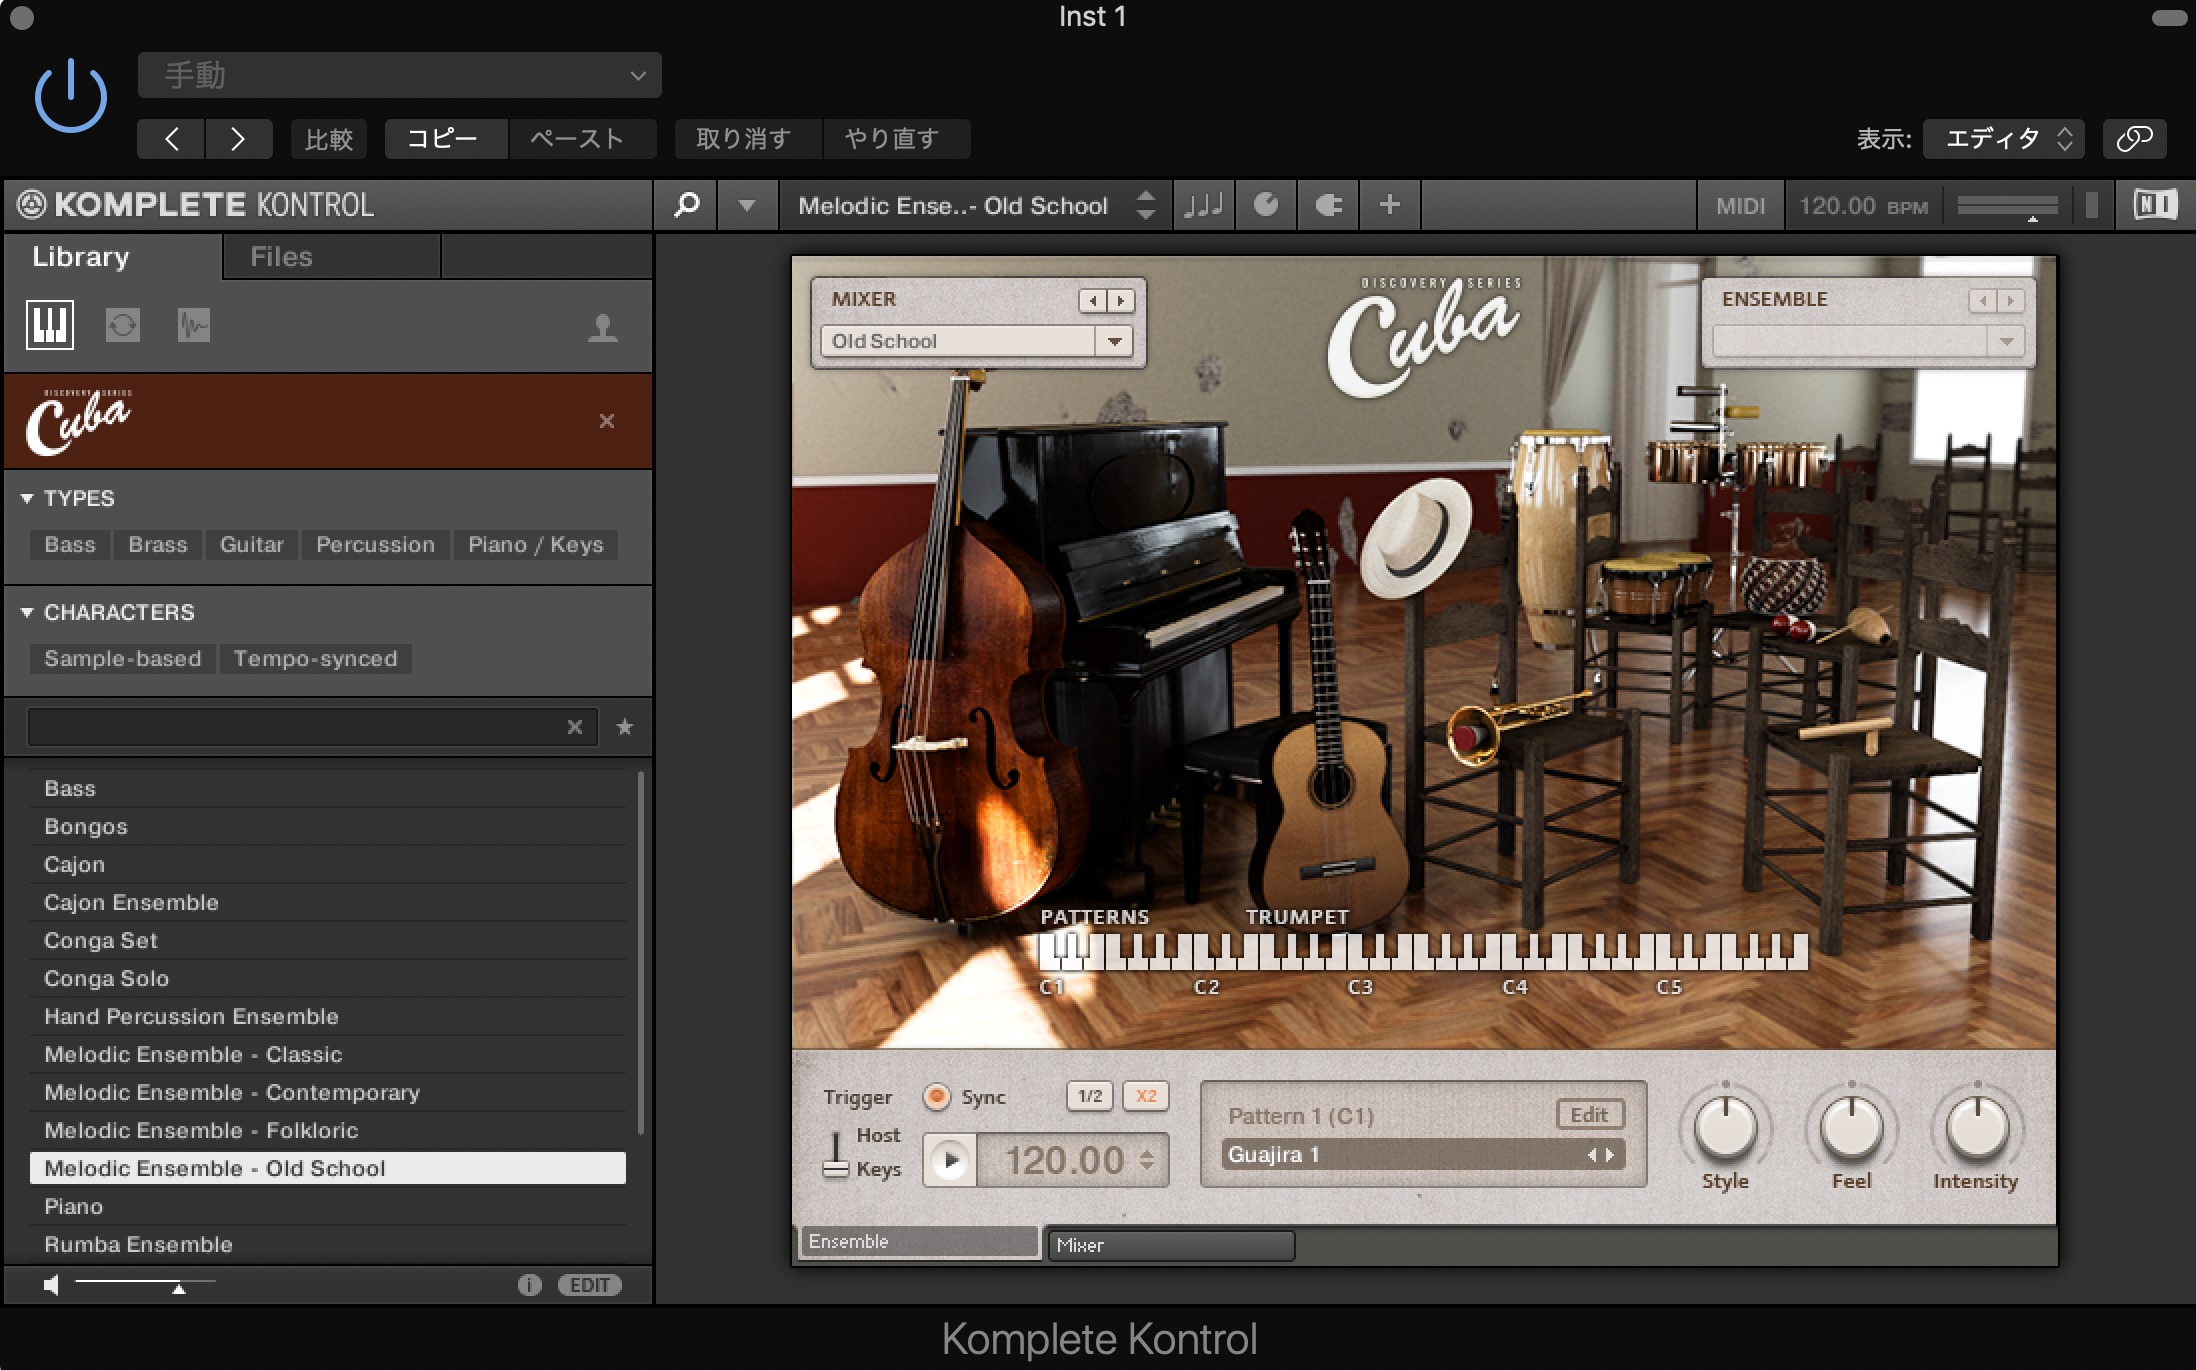Click the Edit pattern button

[1589, 1114]
